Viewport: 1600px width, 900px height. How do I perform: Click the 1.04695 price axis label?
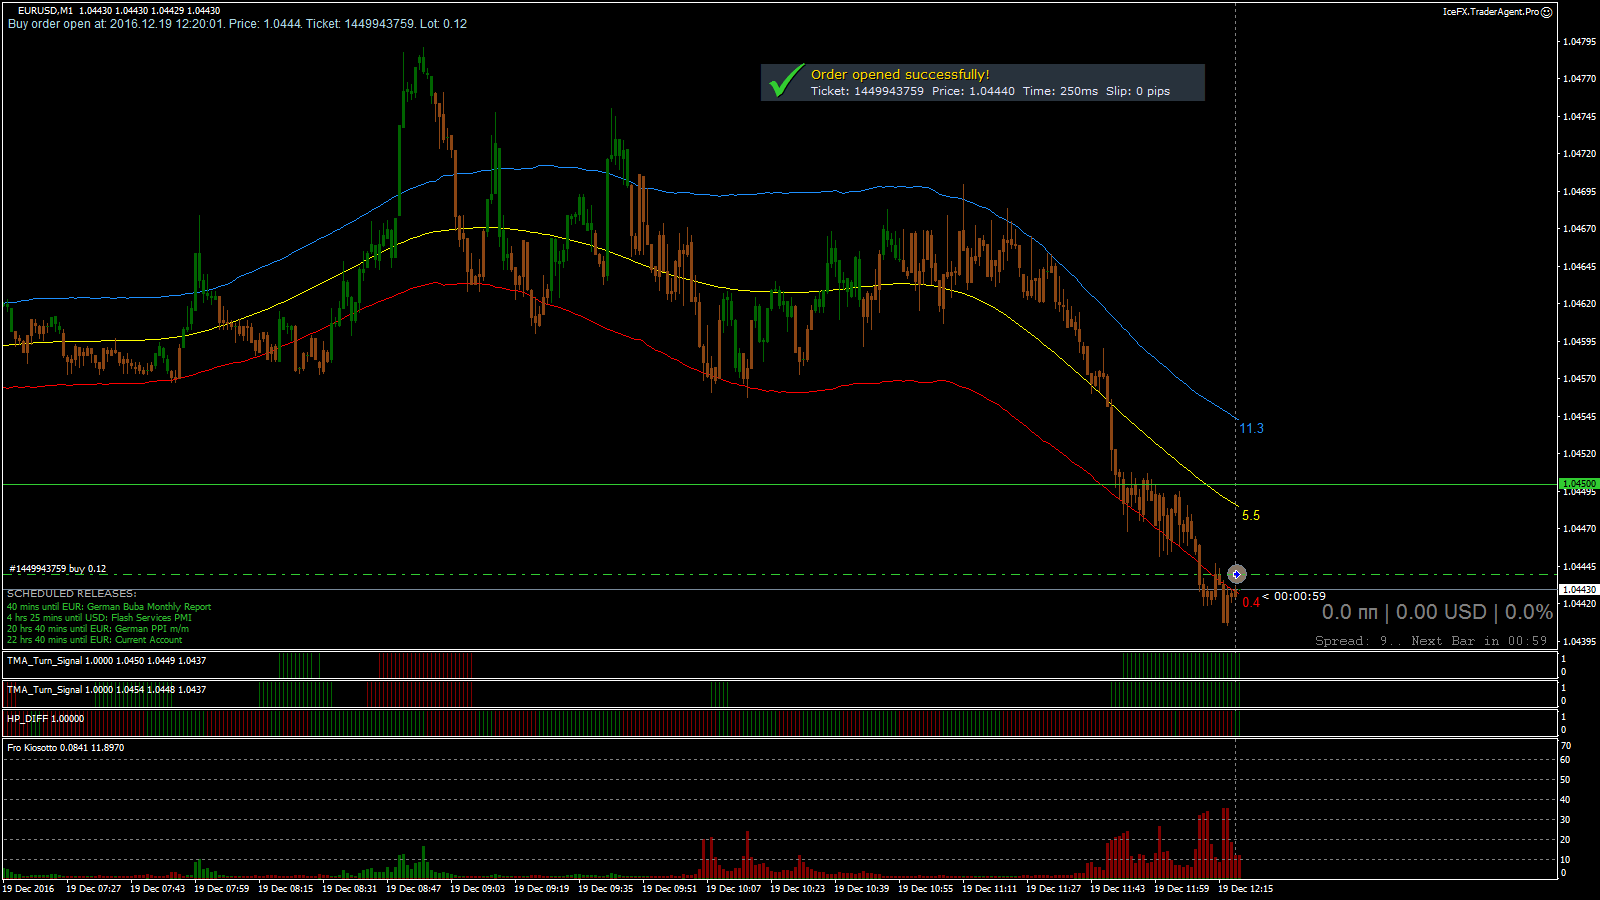point(1579,191)
